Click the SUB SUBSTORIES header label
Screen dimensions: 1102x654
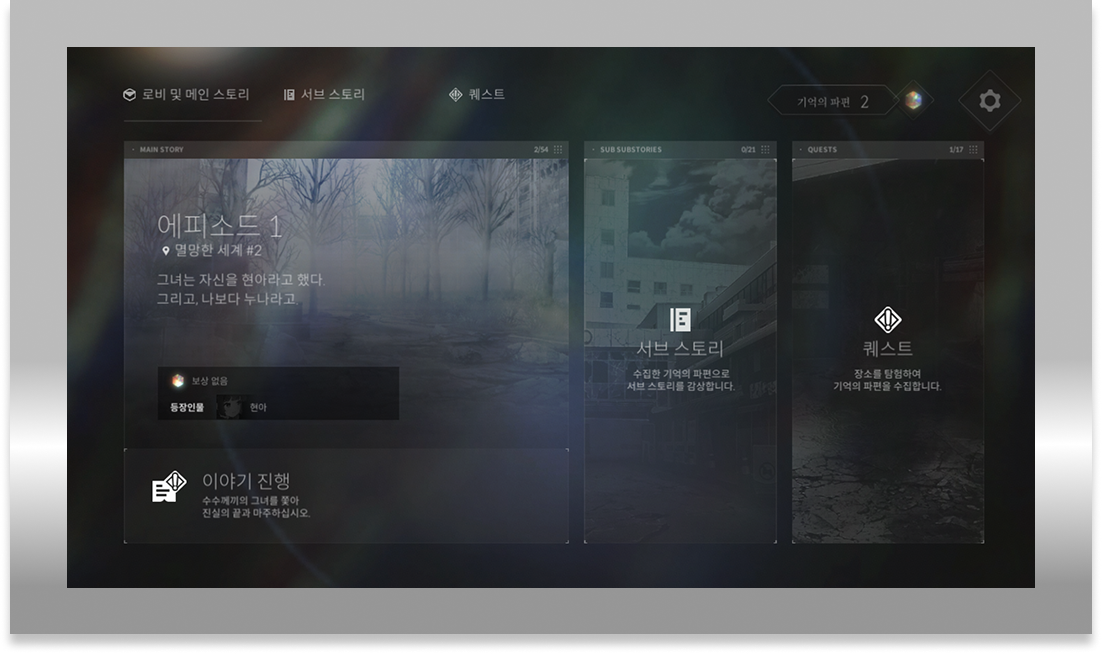click(x=630, y=150)
